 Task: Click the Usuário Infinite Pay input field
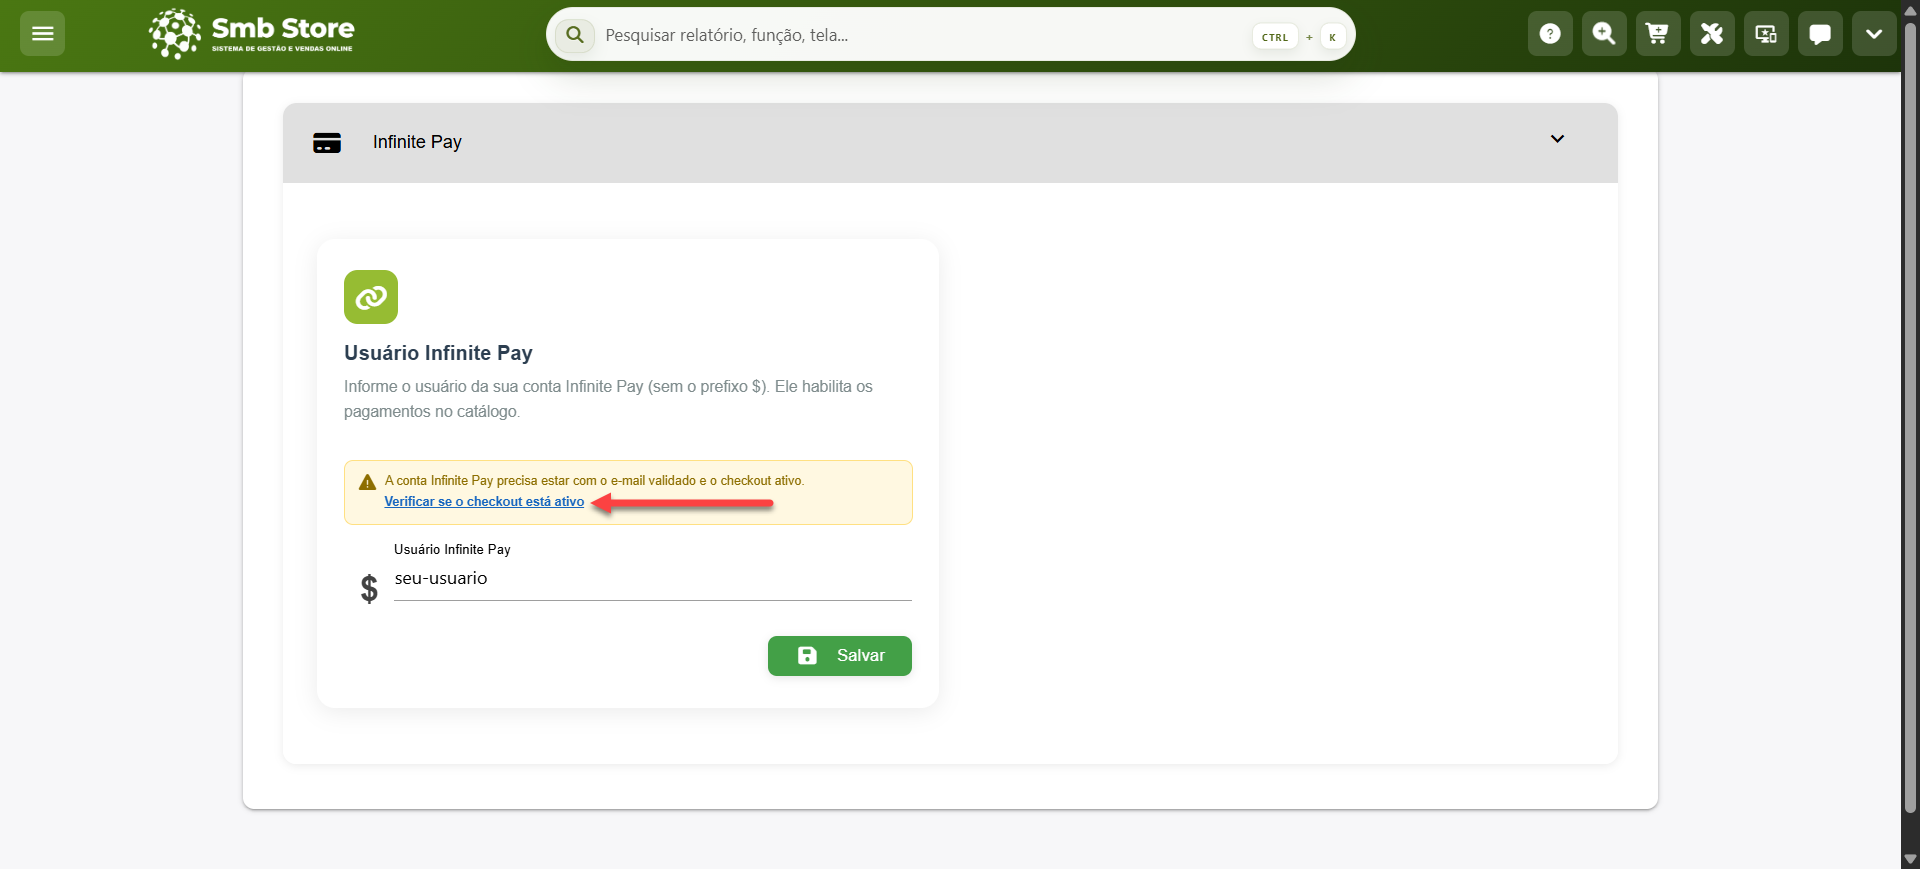tap(653, 579)
